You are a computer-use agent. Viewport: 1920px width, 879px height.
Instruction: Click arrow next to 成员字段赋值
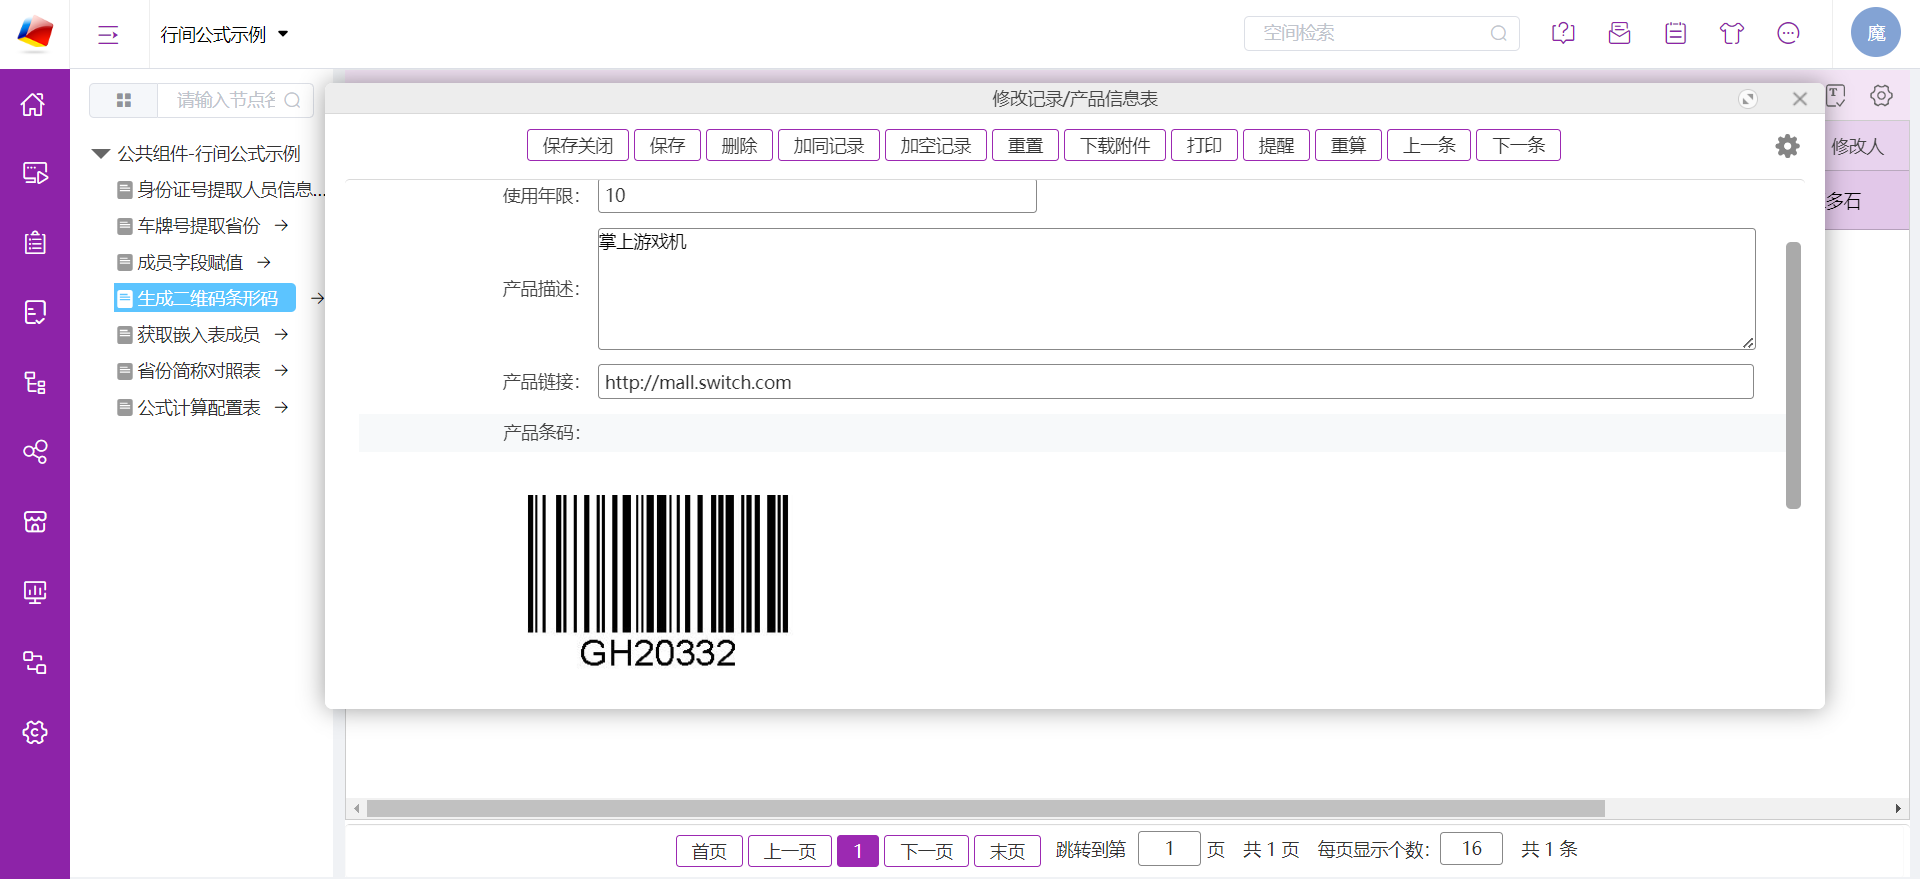pyautogui.click(x=264, y=262)
